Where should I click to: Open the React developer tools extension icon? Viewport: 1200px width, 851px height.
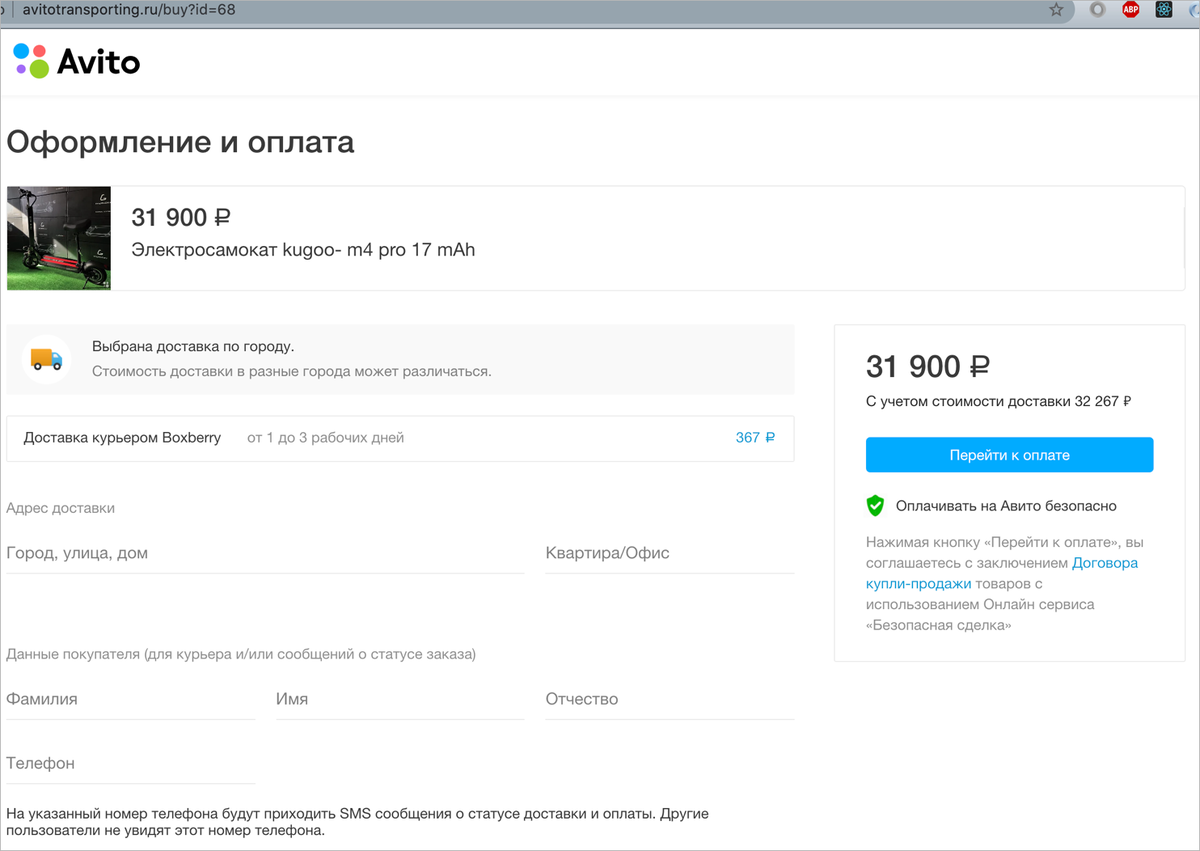point(1163,10)
